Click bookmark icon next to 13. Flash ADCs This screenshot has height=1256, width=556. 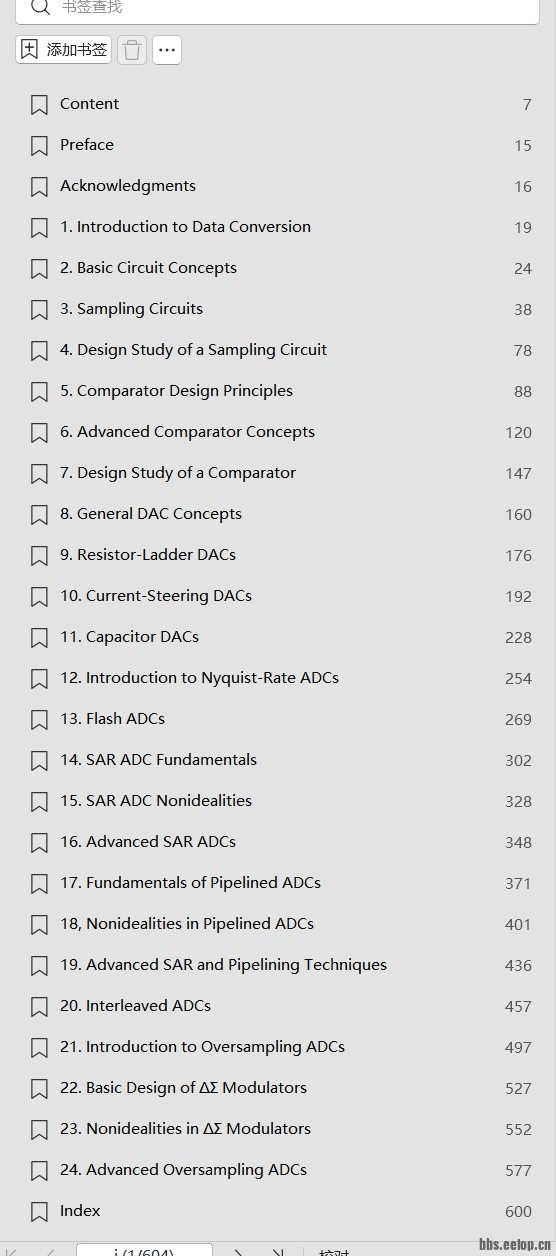[x=39, y=720]
